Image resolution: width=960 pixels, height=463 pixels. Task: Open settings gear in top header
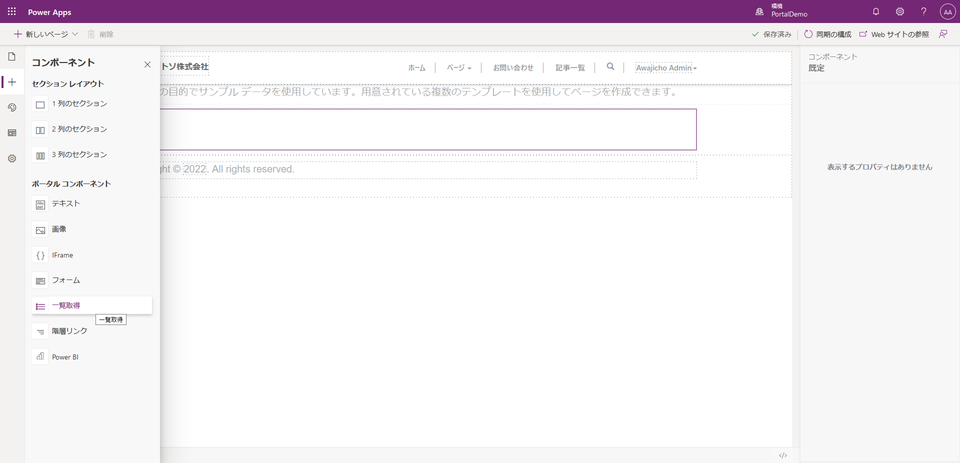point(900,12)
